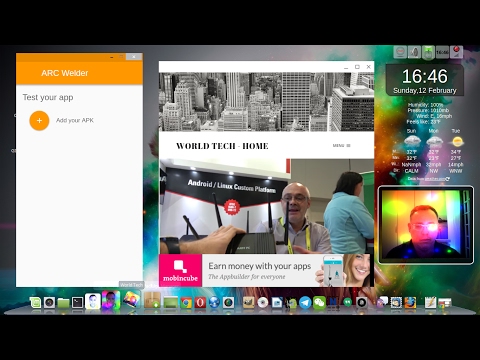480x360 pixels.
Task: Click the green highlighted applet in the top panel
Action: pyautogui.click(x=428, y=52)
